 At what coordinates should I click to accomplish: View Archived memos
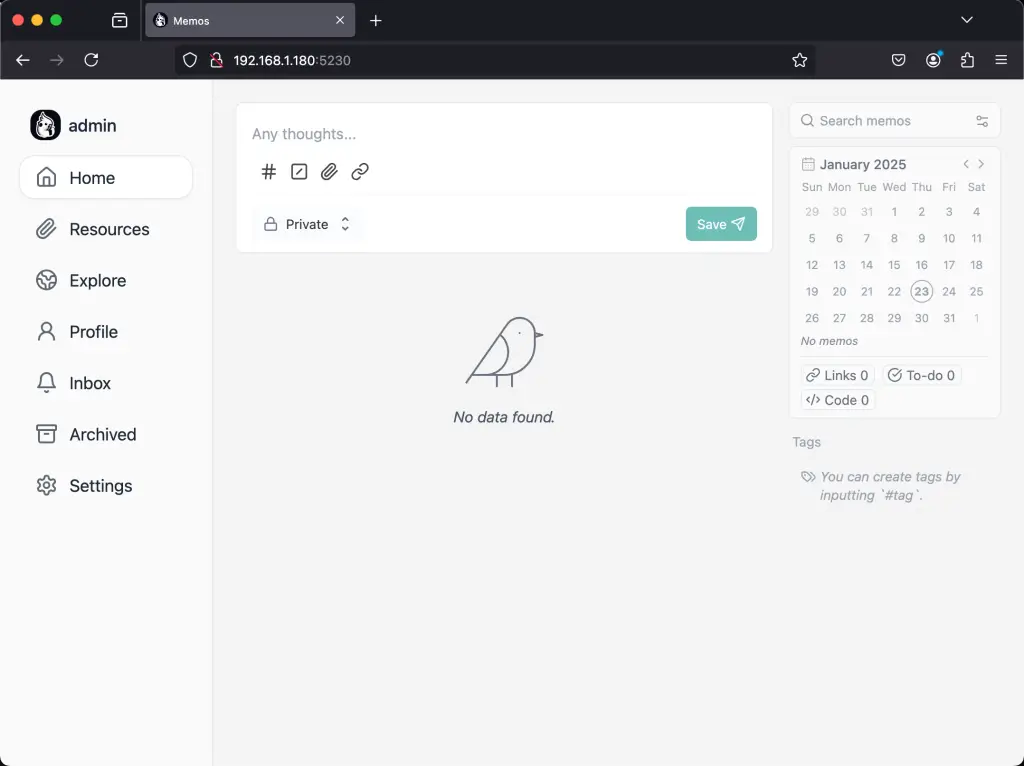coord(102,434)
